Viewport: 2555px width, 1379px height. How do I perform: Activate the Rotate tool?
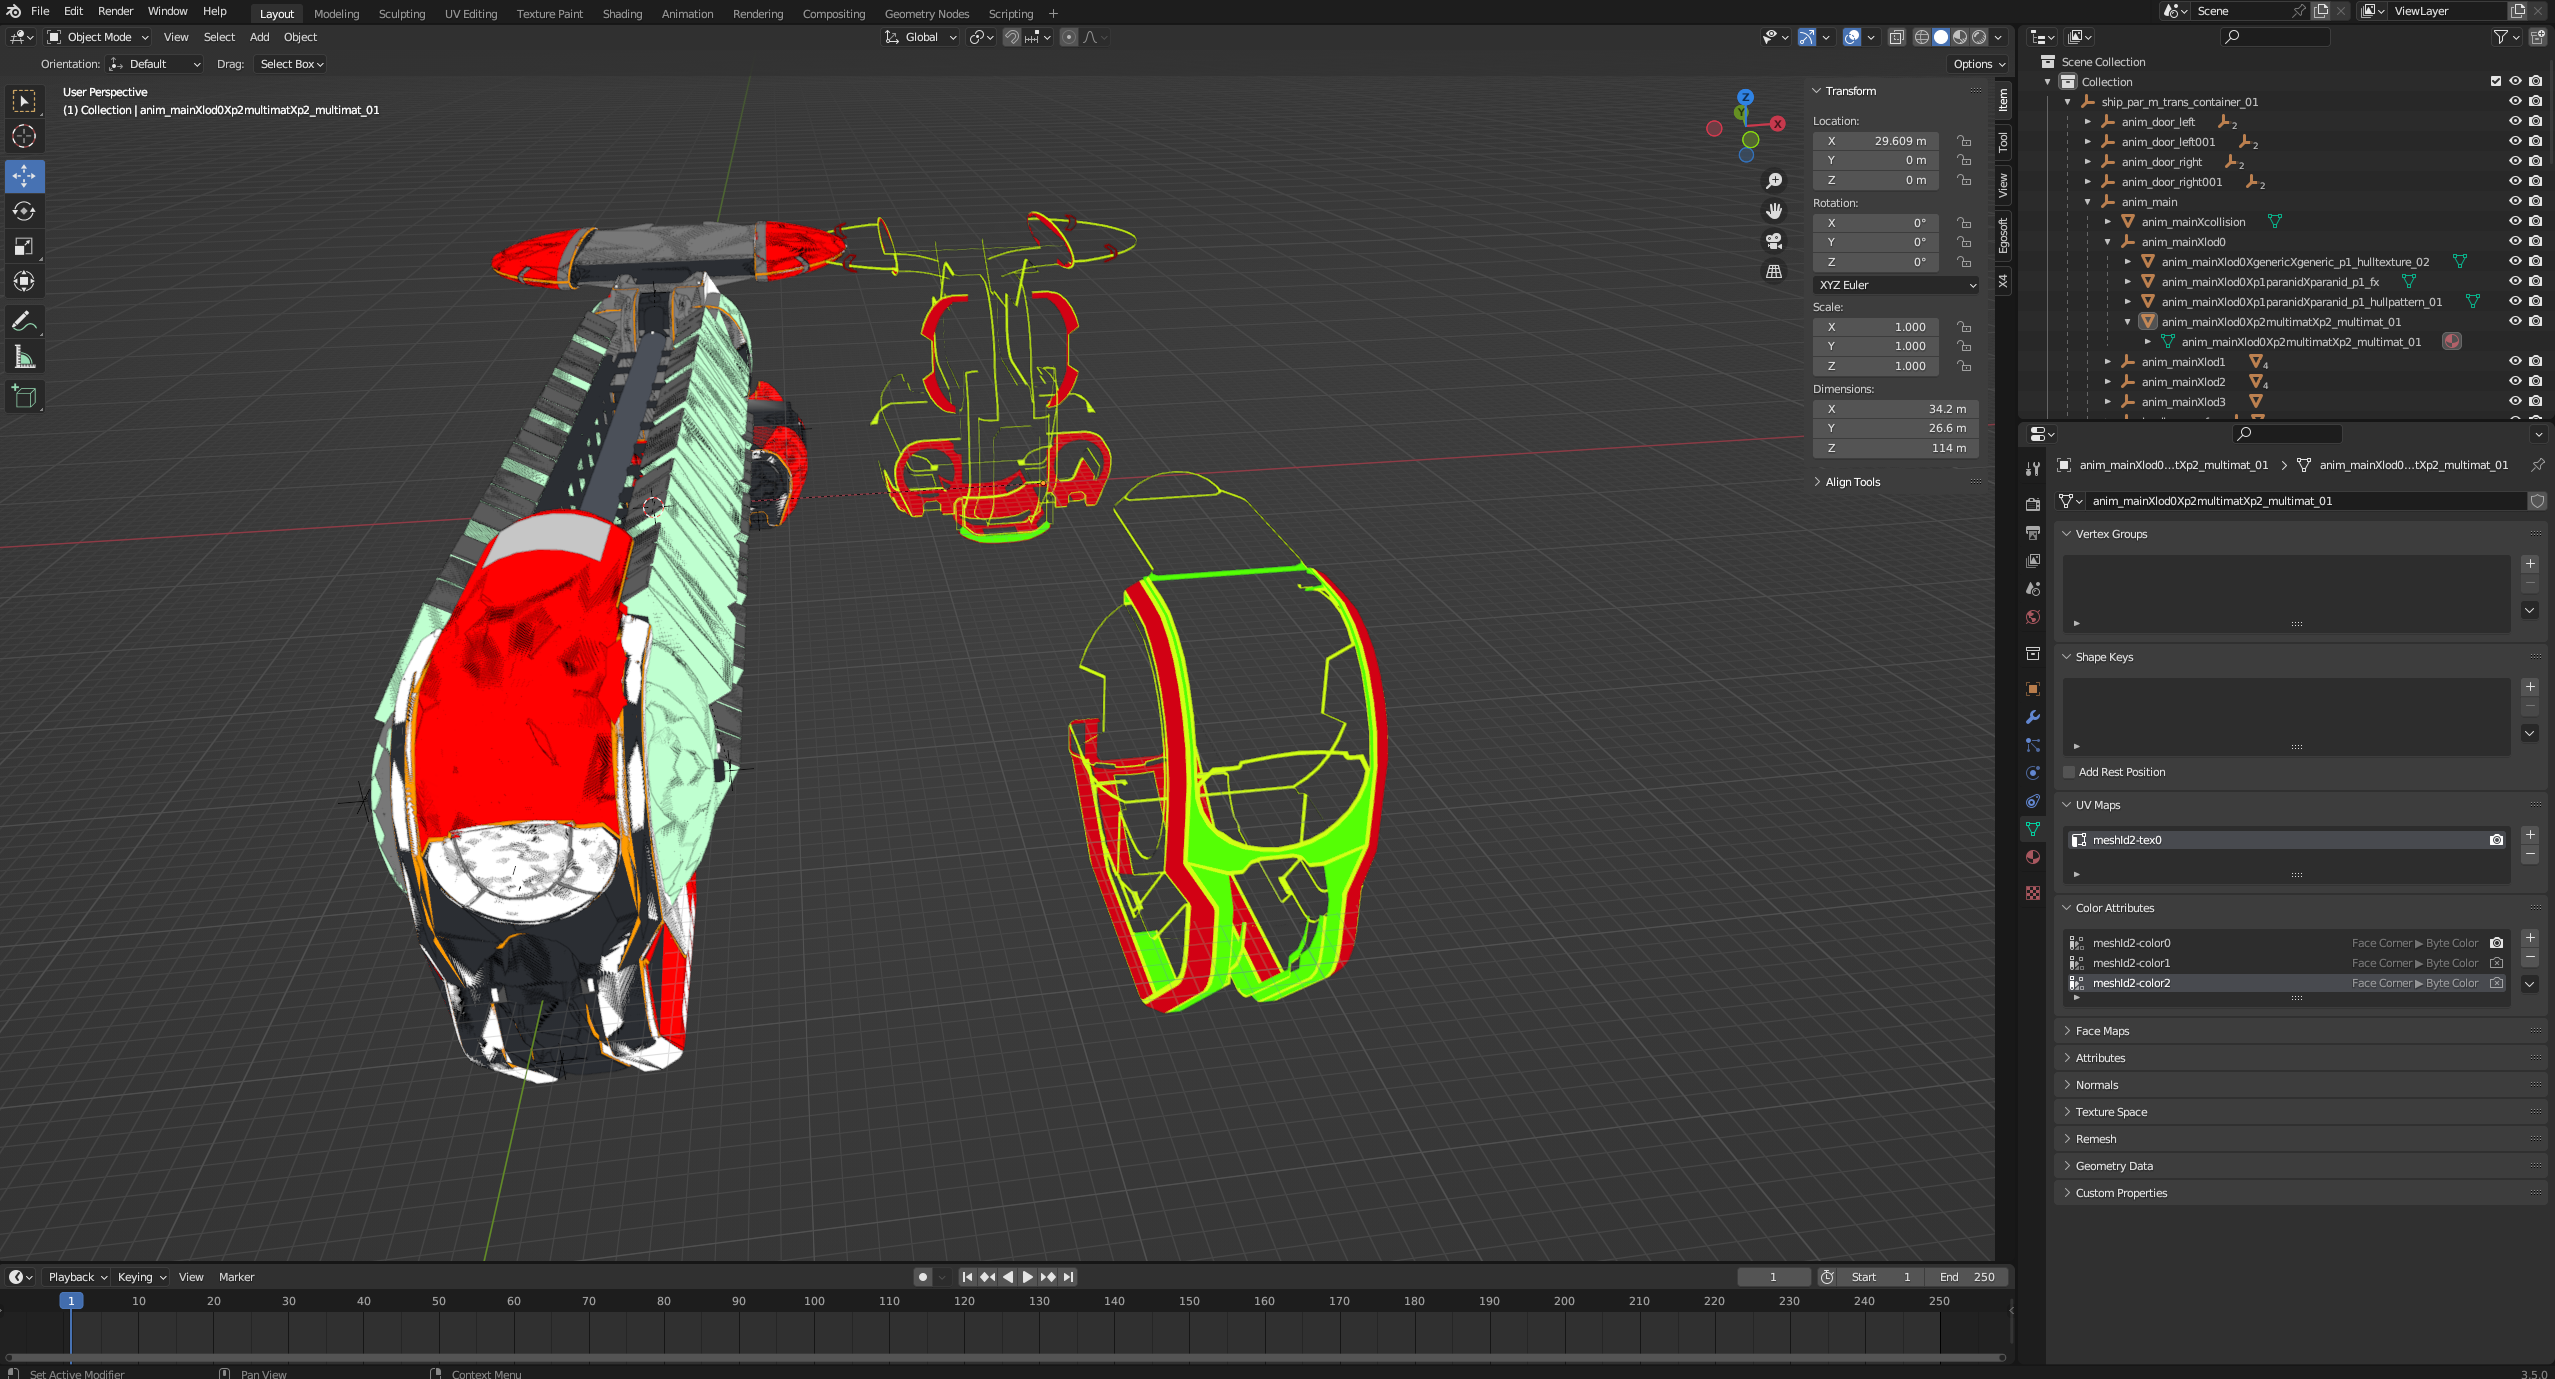click(24, 211)
